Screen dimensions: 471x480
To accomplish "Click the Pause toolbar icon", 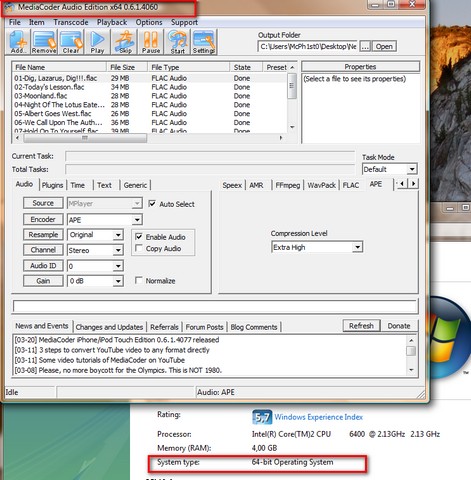I will (x=151, y=42).
